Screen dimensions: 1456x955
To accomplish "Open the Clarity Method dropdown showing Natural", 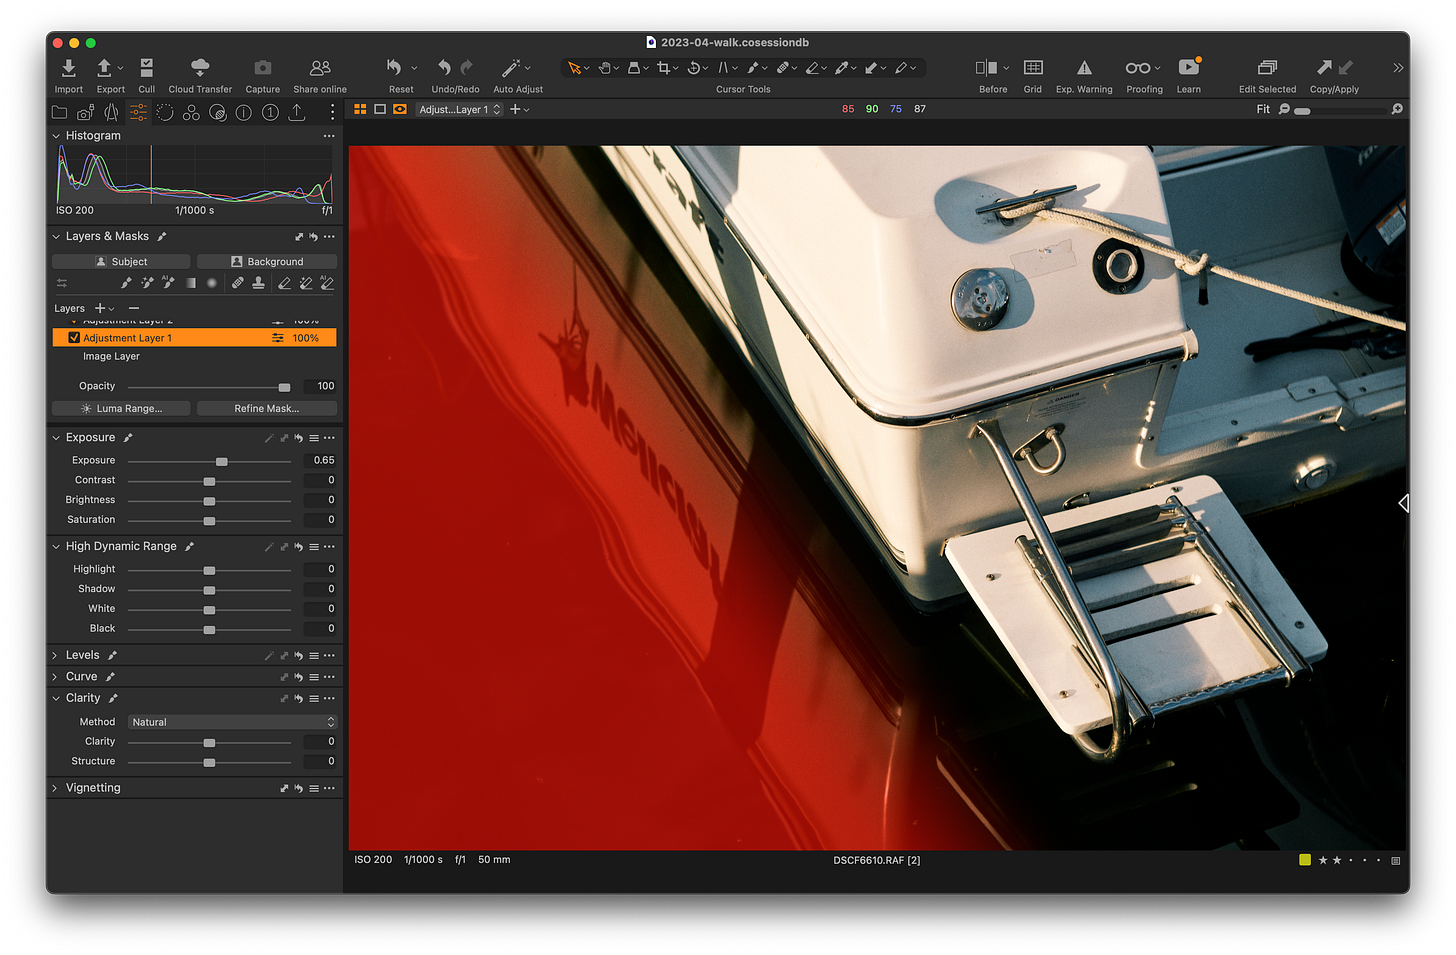I will click(232, 721).
